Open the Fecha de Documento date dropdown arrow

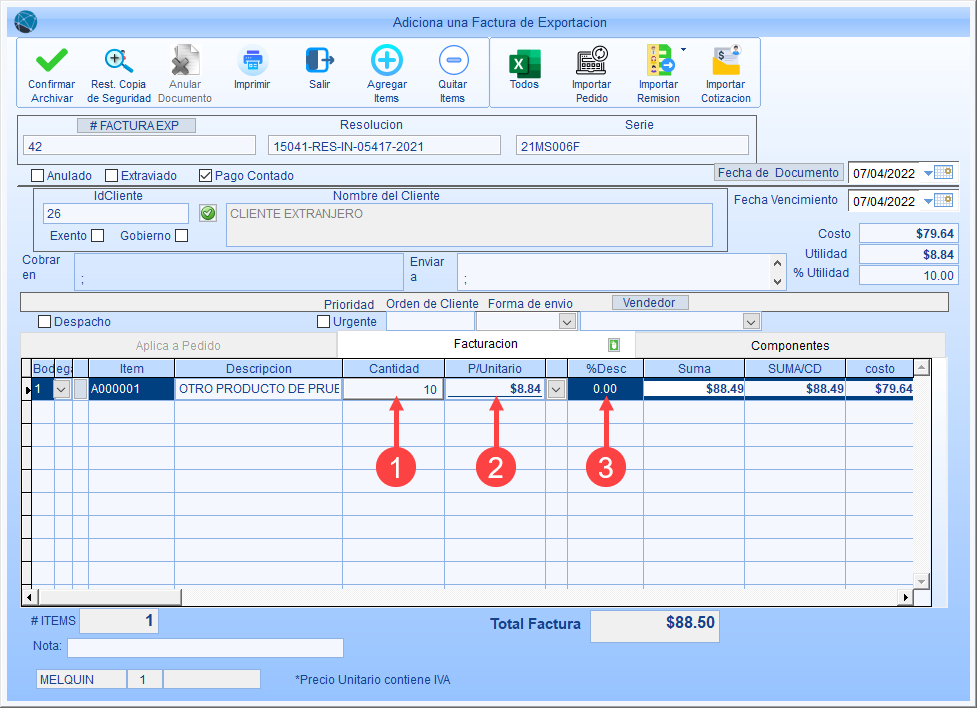tap(928, 173)
